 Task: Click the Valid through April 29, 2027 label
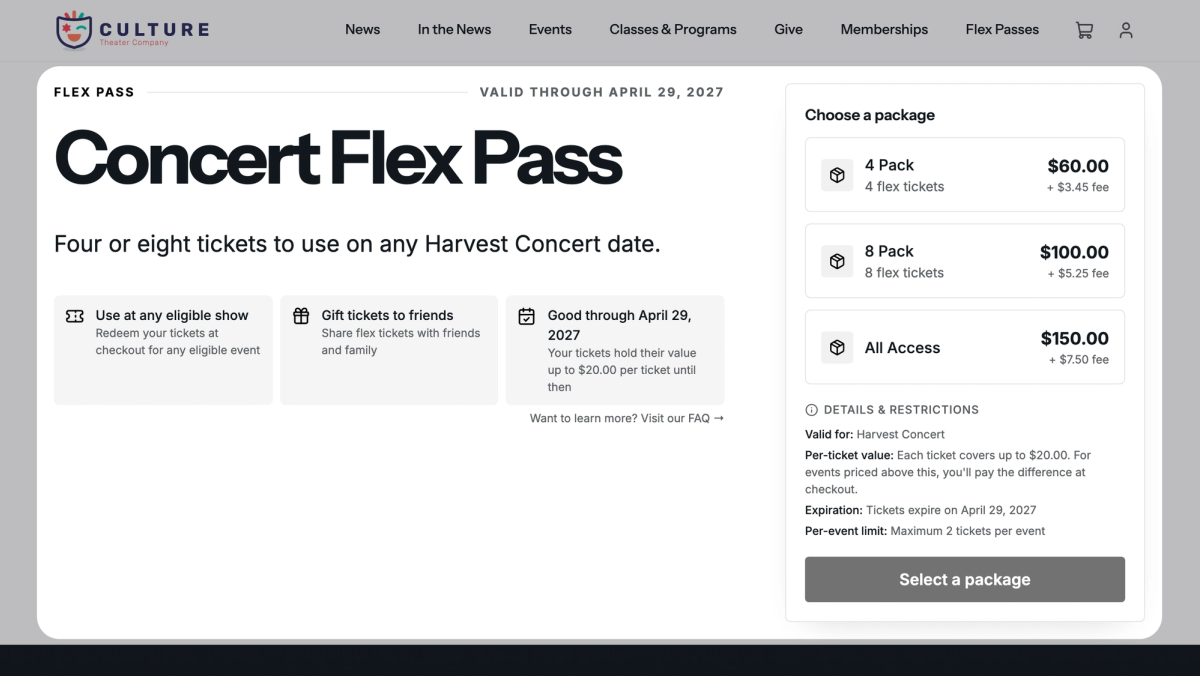click(x=601, y=92)
